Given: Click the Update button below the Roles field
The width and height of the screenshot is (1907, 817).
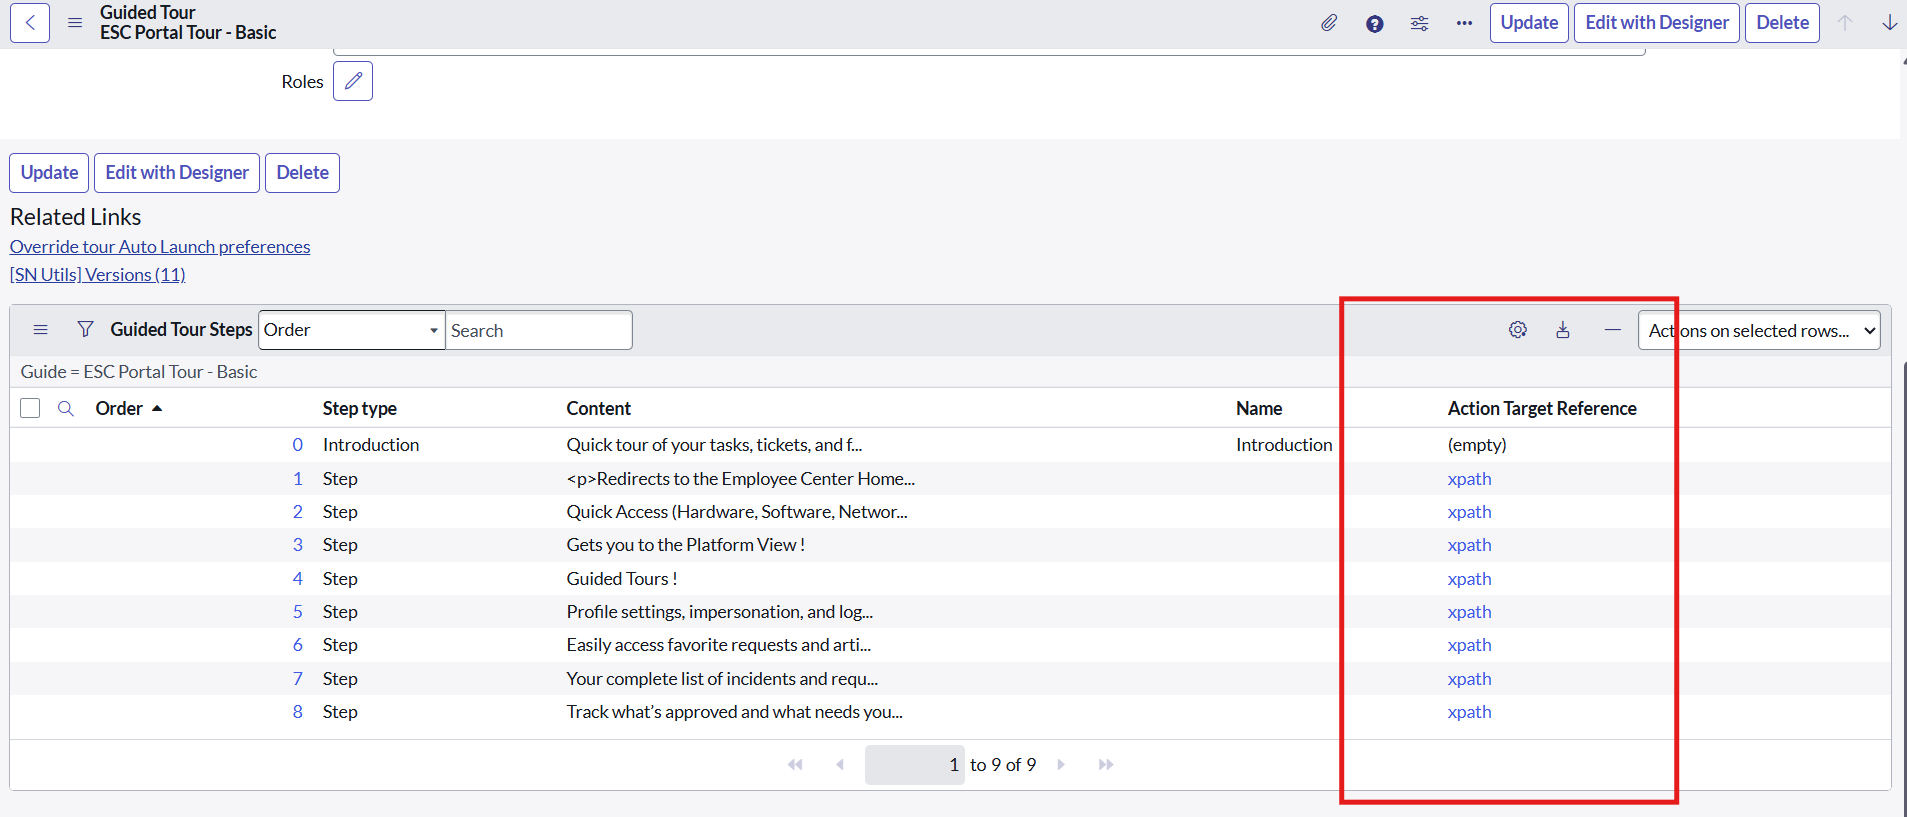Looking at the screenshot, I should coord(49,173).
